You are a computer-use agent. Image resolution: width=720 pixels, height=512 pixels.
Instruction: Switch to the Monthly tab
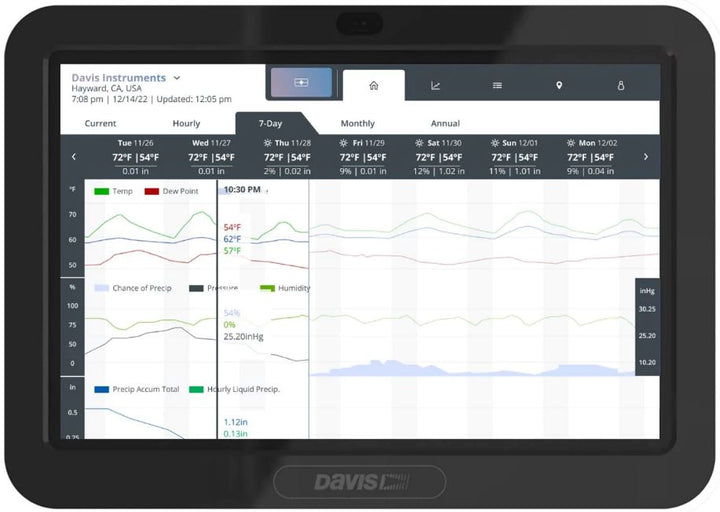(357, 124)
